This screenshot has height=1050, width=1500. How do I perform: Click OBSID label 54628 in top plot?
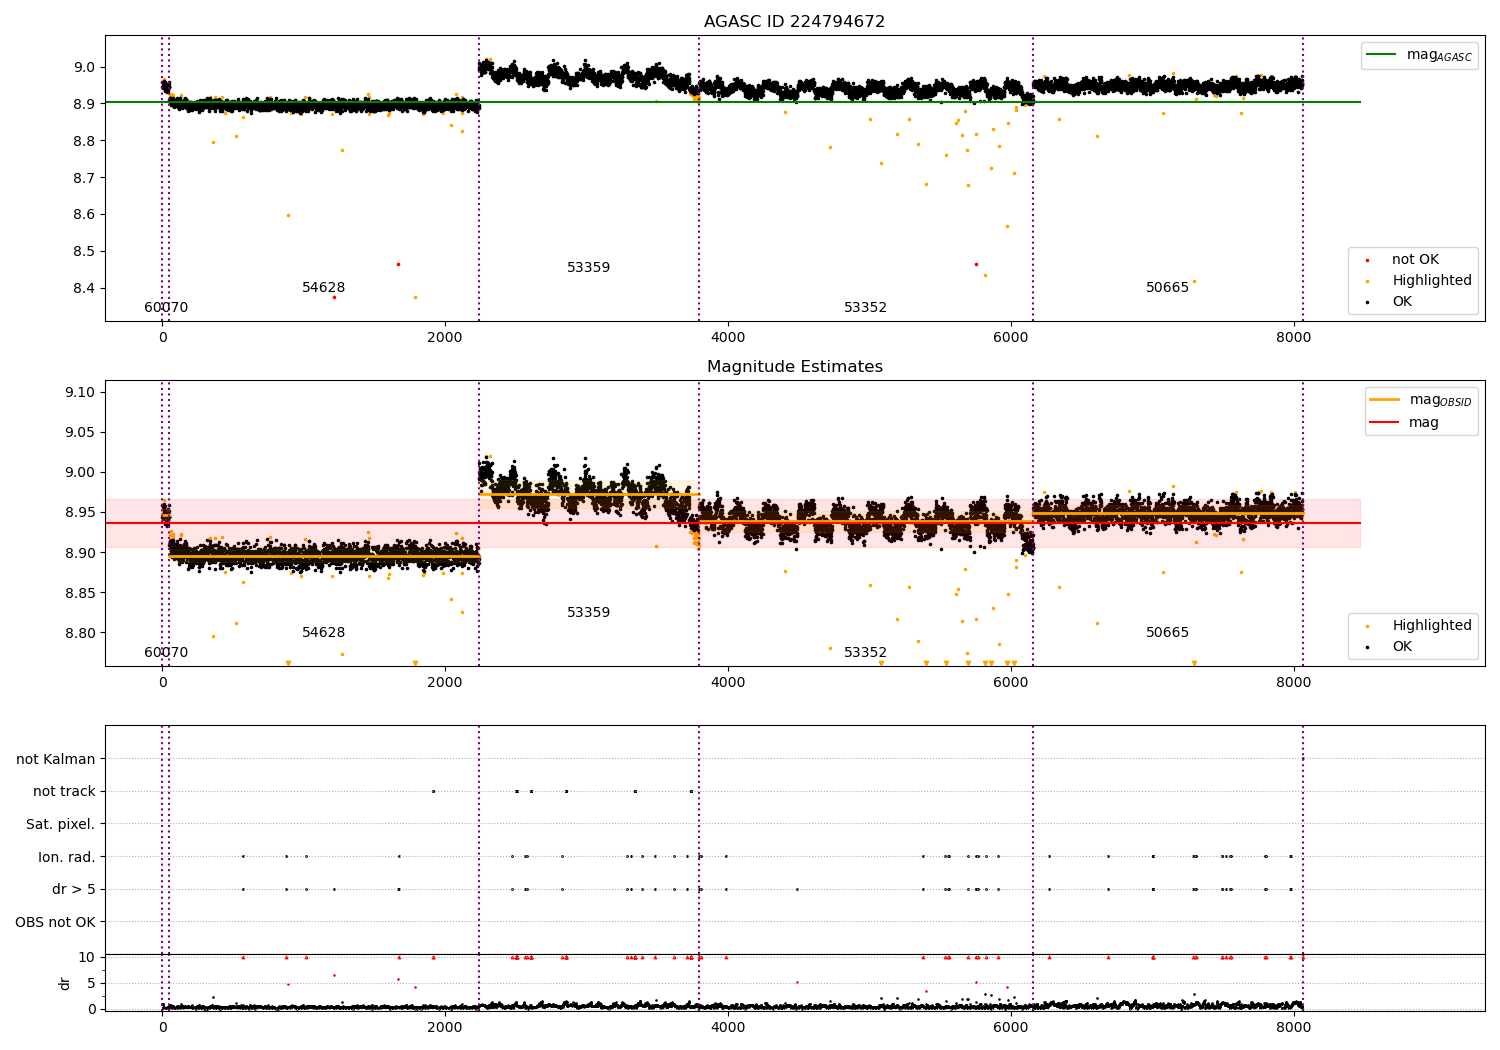pos(323,288)
